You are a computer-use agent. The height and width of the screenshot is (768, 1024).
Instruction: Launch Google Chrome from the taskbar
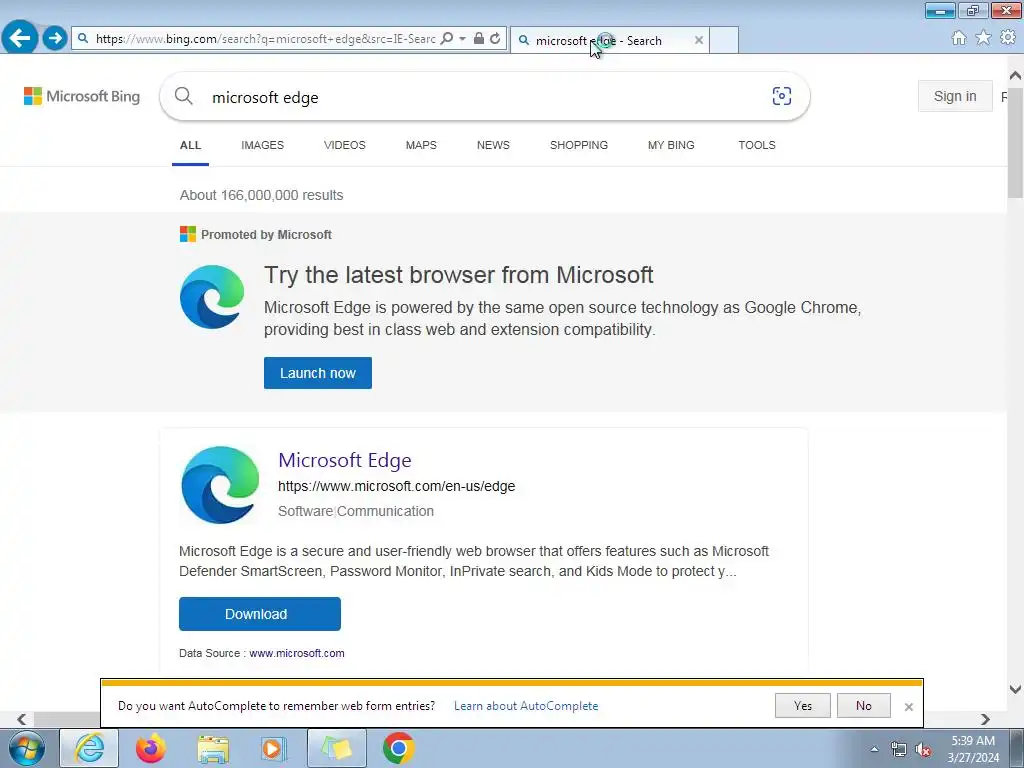[398, 748]
